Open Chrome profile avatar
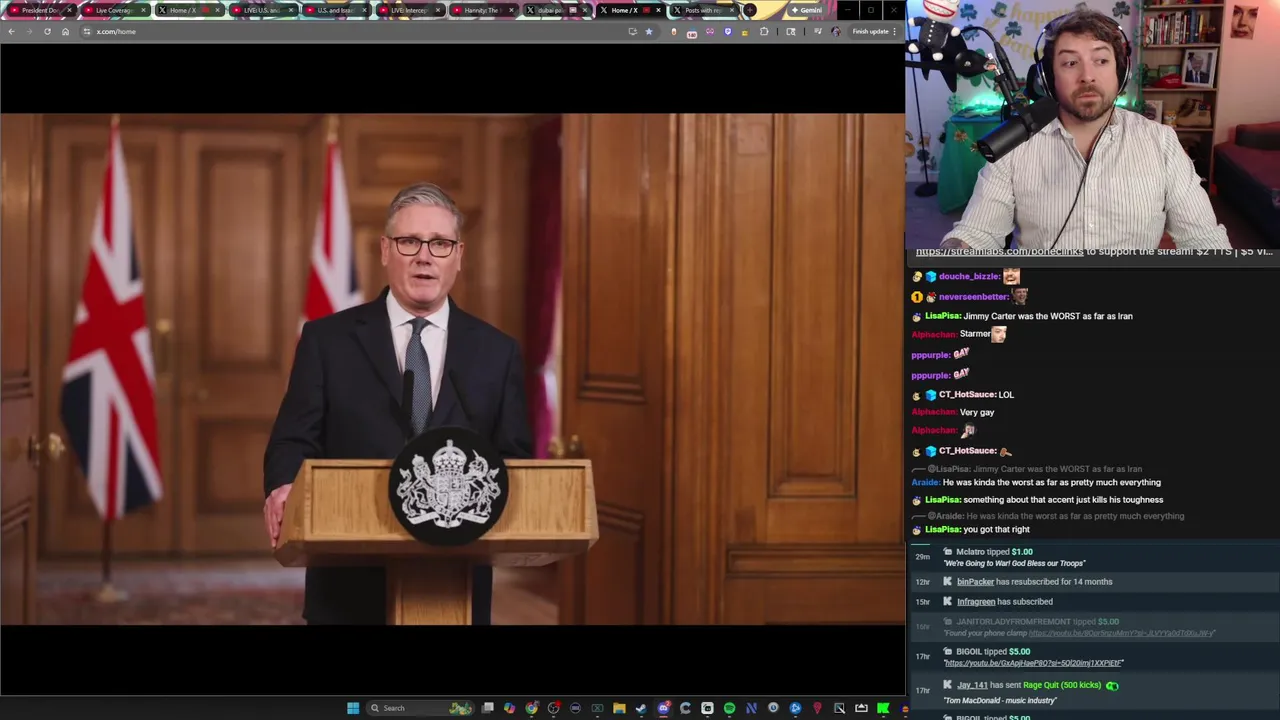This screenshot has width=1280, height=720. point(836,31)
